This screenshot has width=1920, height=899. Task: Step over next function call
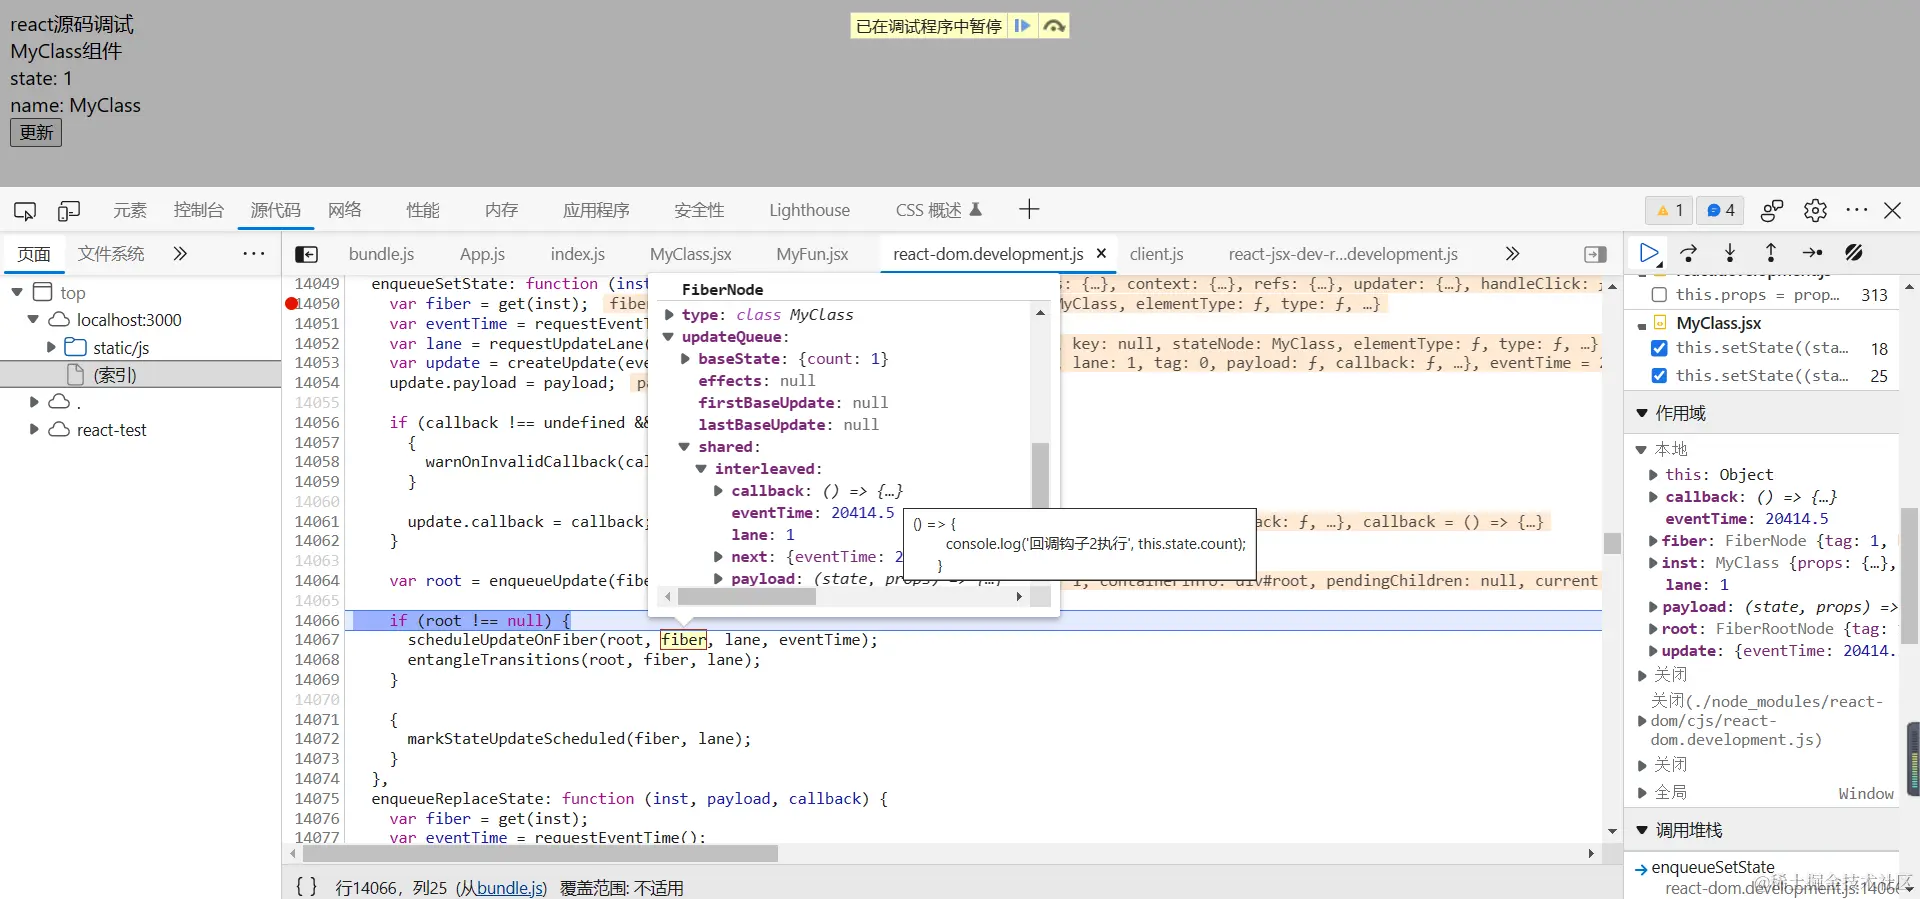tap(1689, 253)
